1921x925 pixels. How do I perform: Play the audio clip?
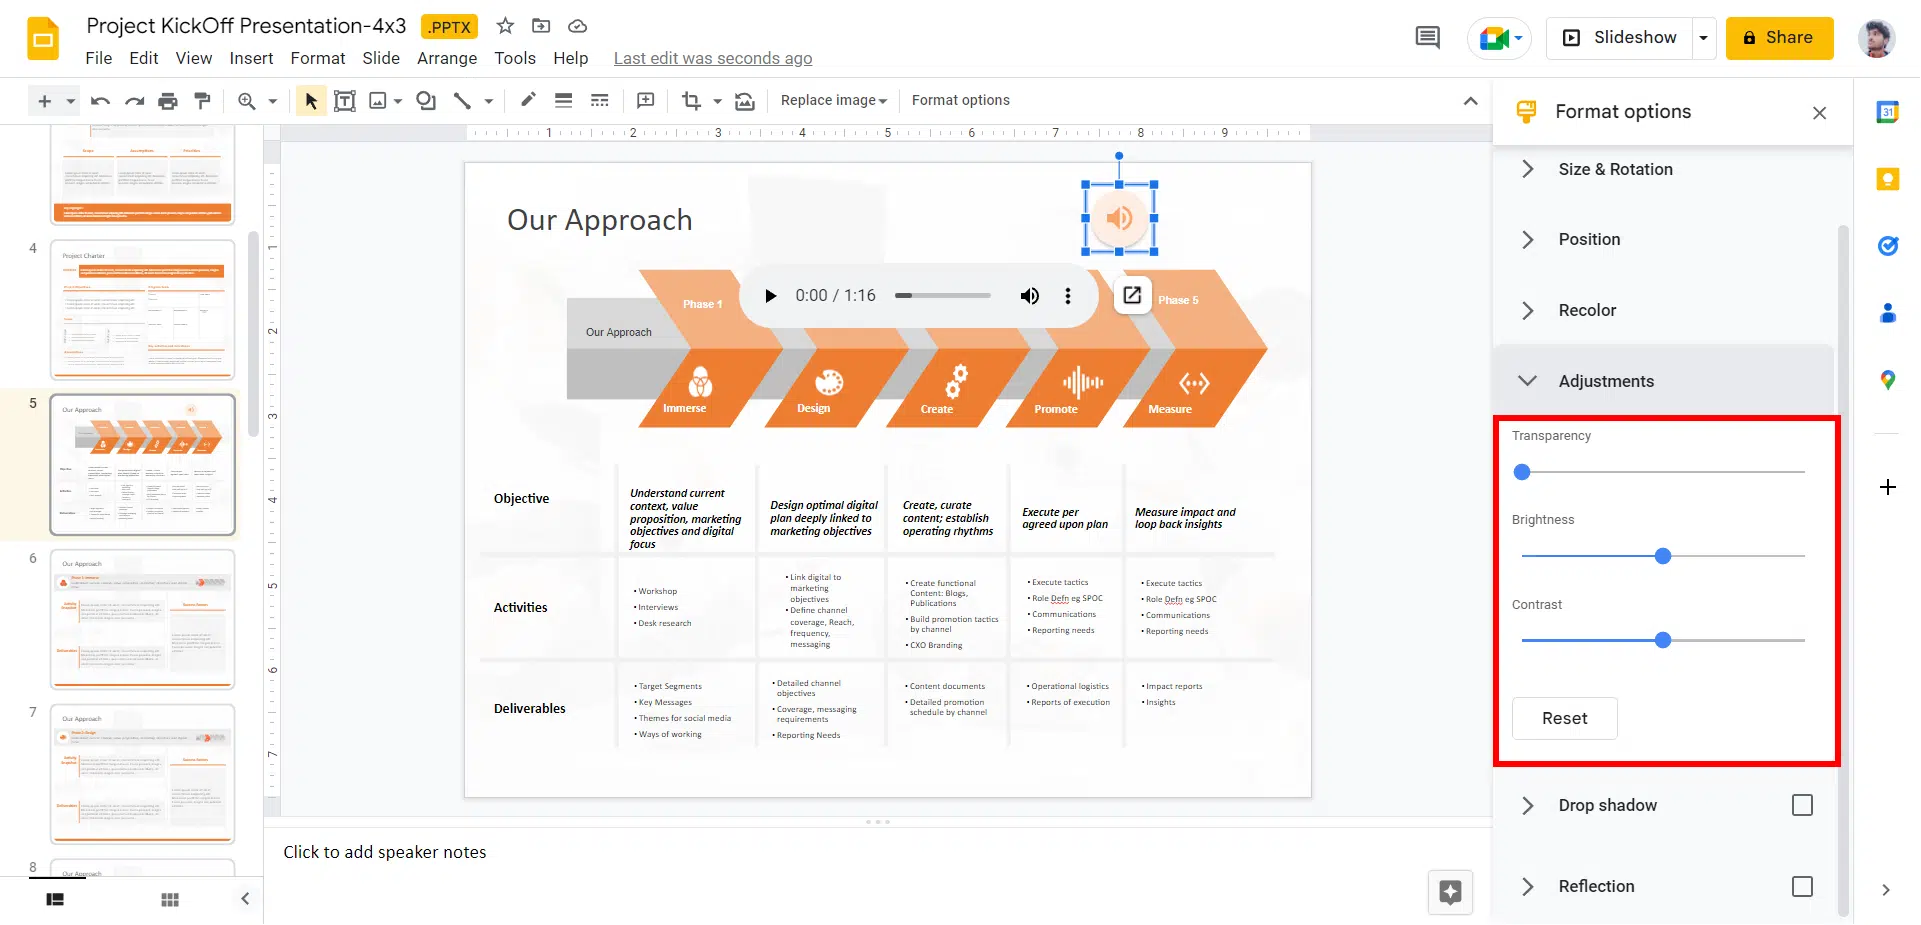770,296
